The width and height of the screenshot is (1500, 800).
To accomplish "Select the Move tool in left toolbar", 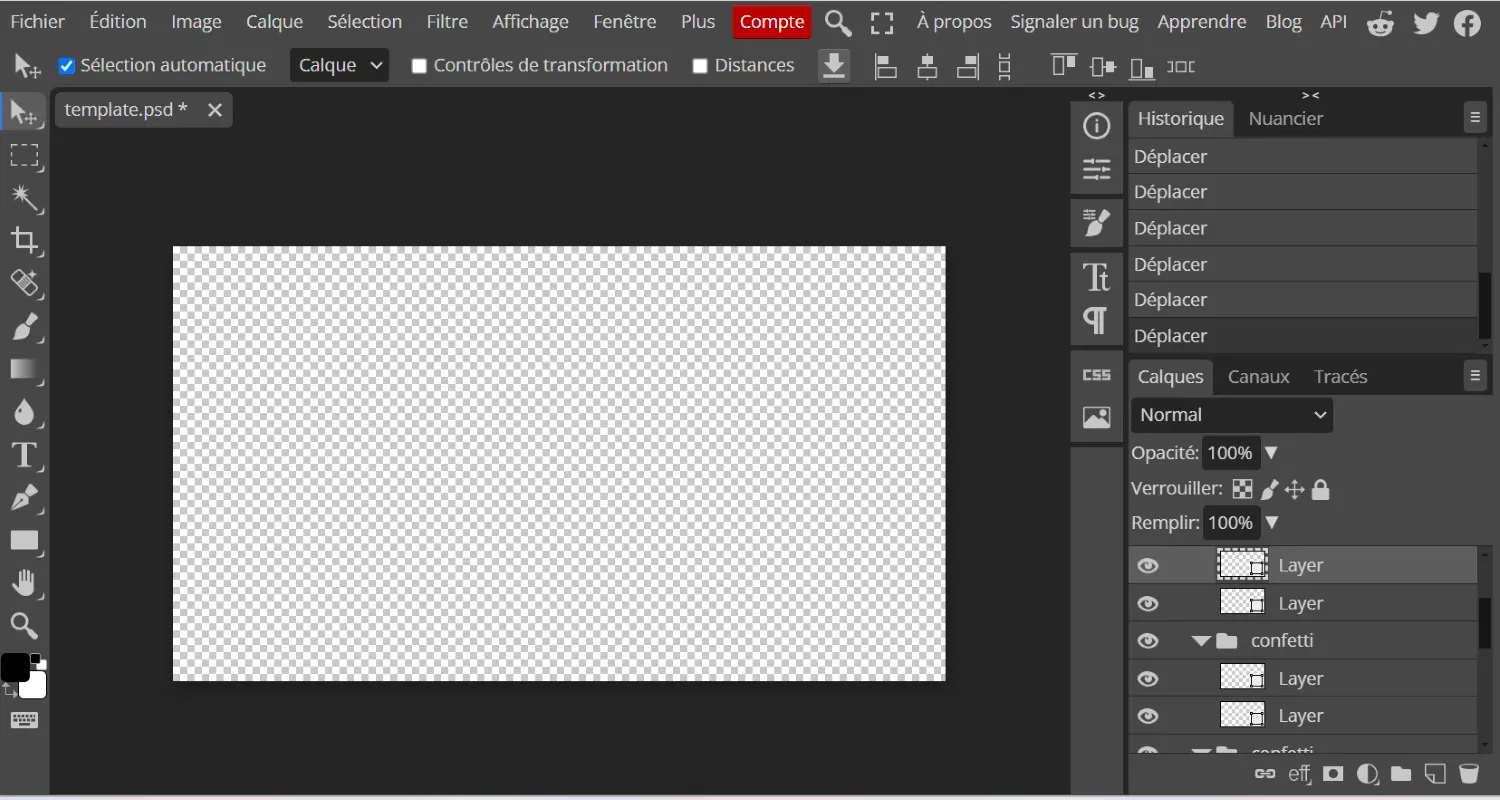I will [24, 113].
